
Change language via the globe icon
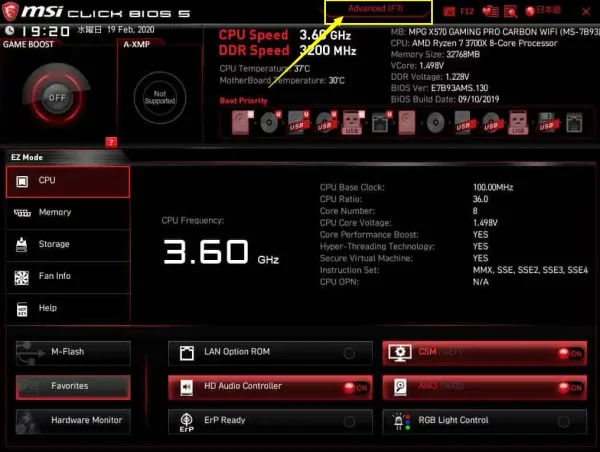(530, 11)
